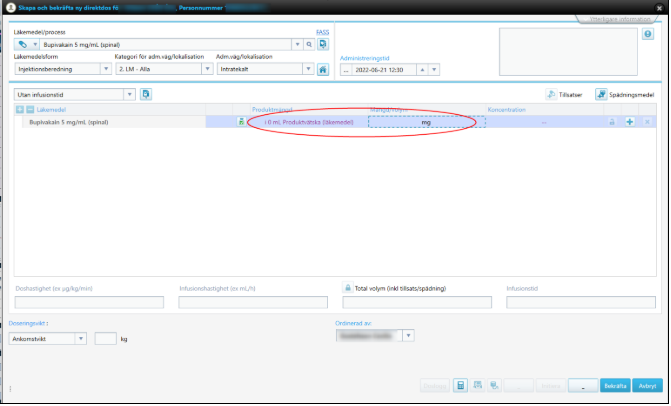
Task: Click blue help icon in top-right box
Action: tap(648, 34)
